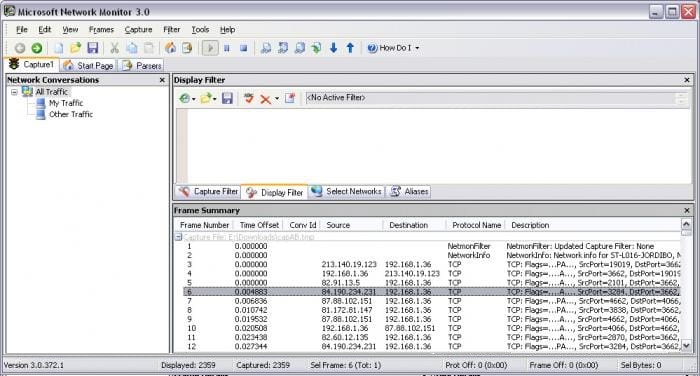Click the Start Page house icon in toolbar

(x=170, y=48)
